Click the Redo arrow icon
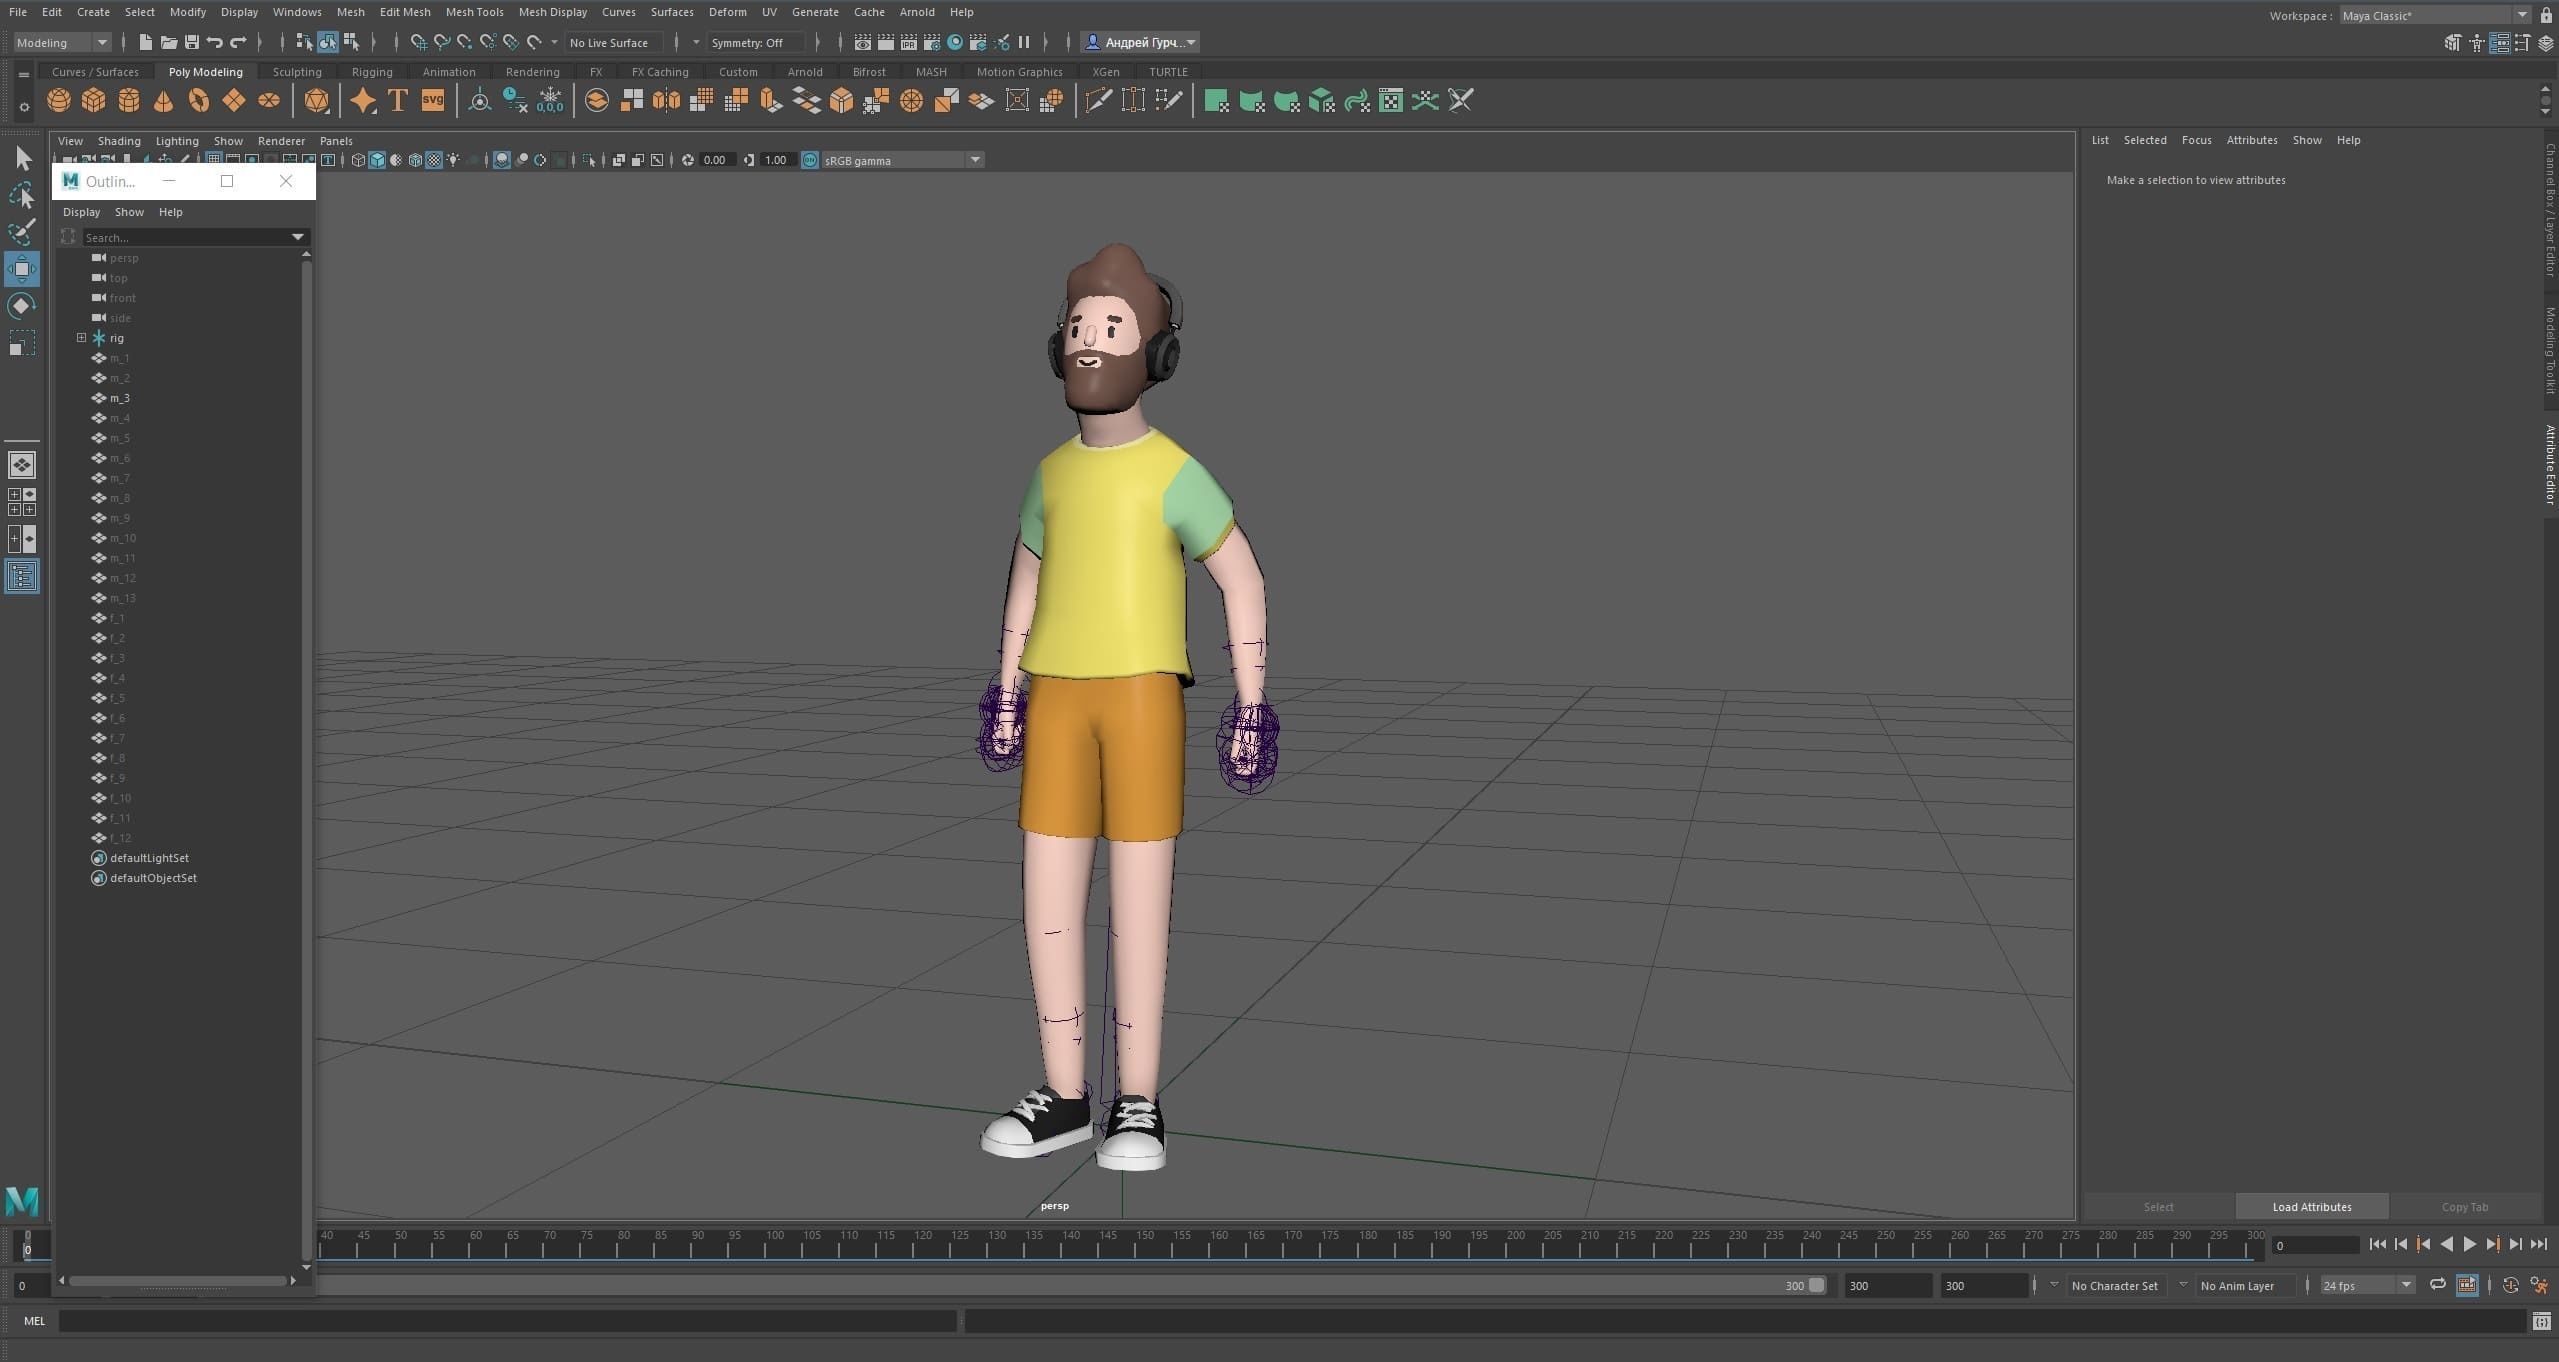 (x=238, y=42)
